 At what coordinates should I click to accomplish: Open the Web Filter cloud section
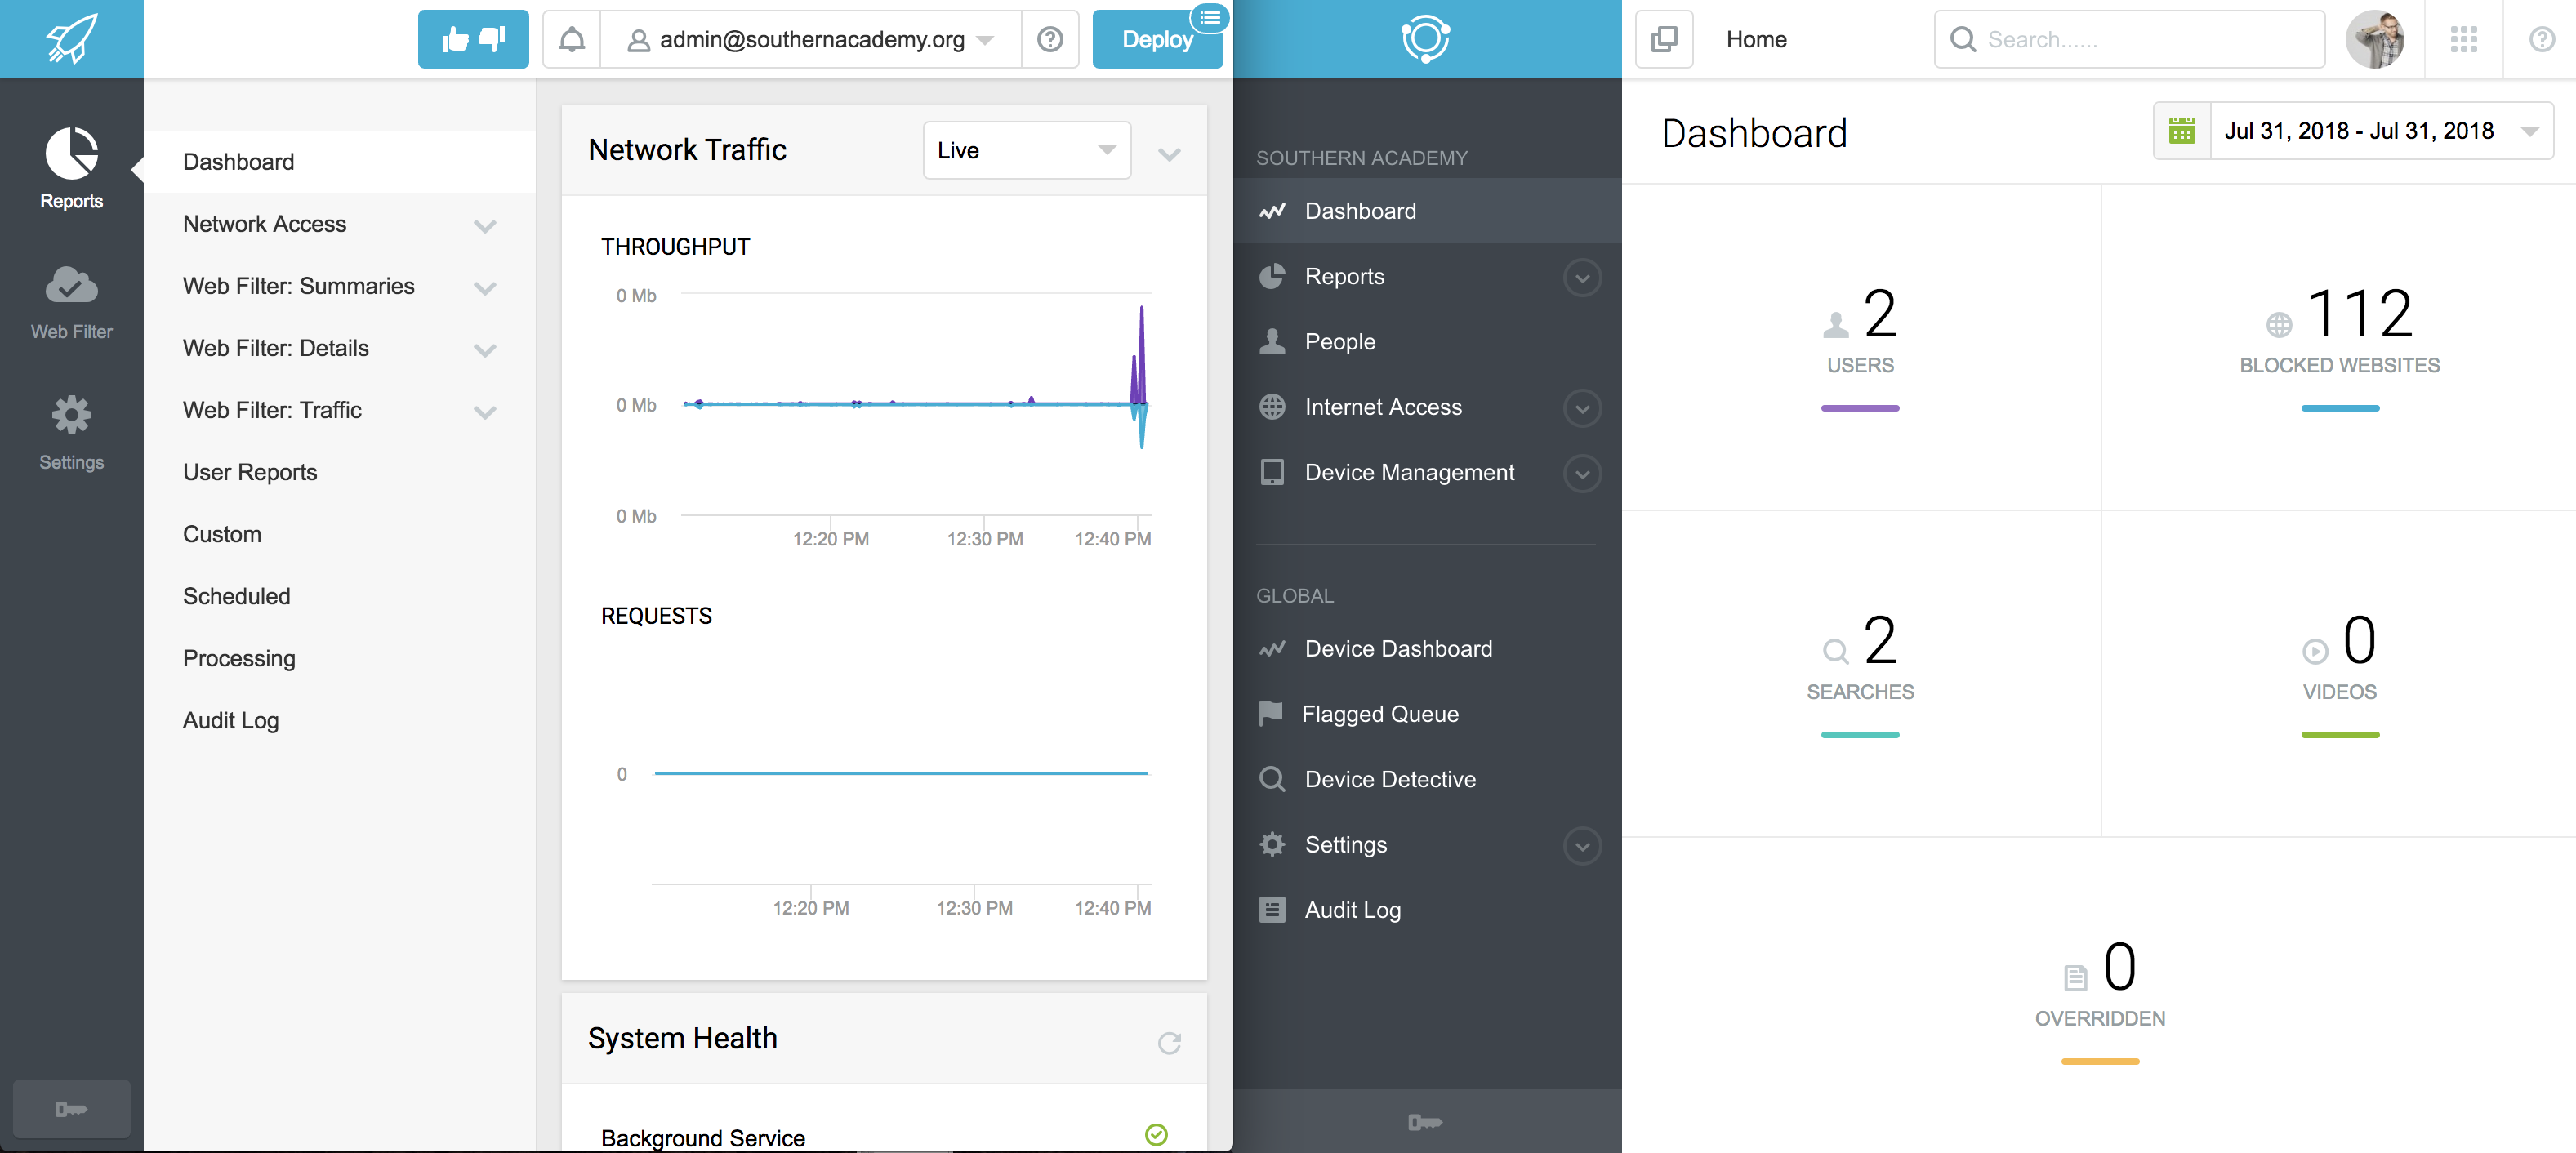pyautogui.click(x=71, y=303)
